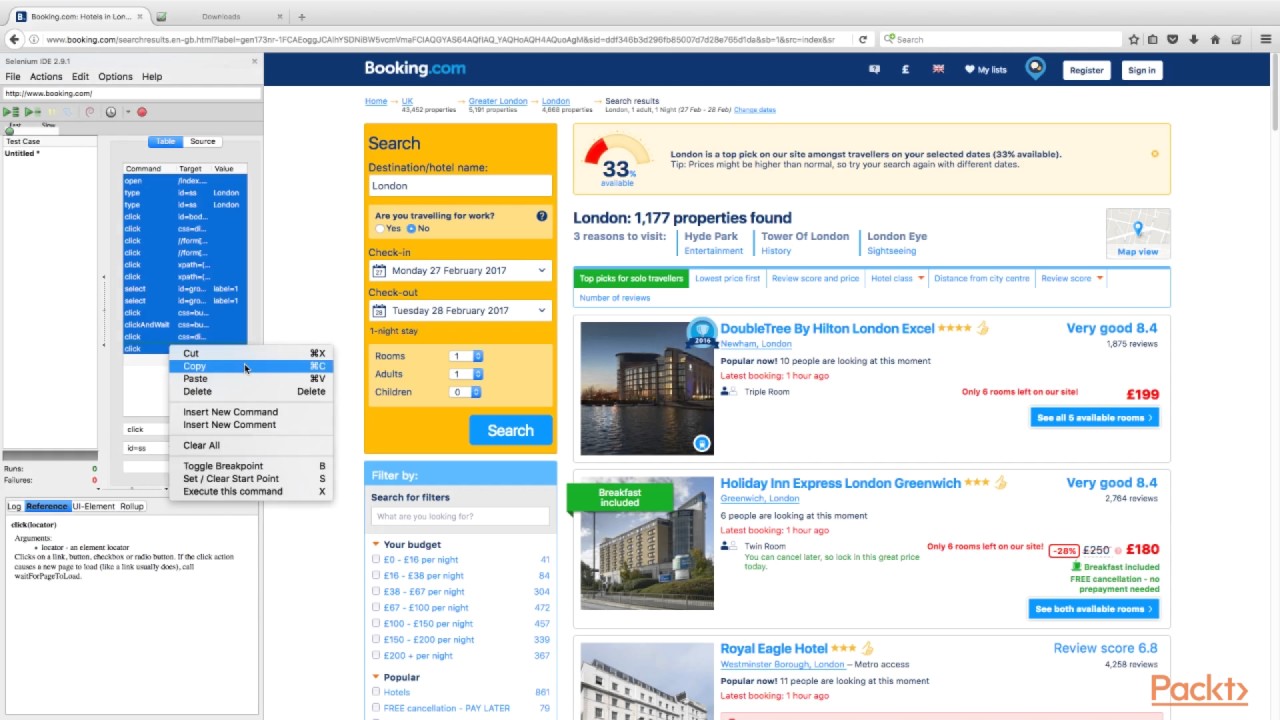The height and width of the screenshot is (720, 1280).
Task: Open the Selenium IDE toolbar icon in Firefox
Action: 1237,40
